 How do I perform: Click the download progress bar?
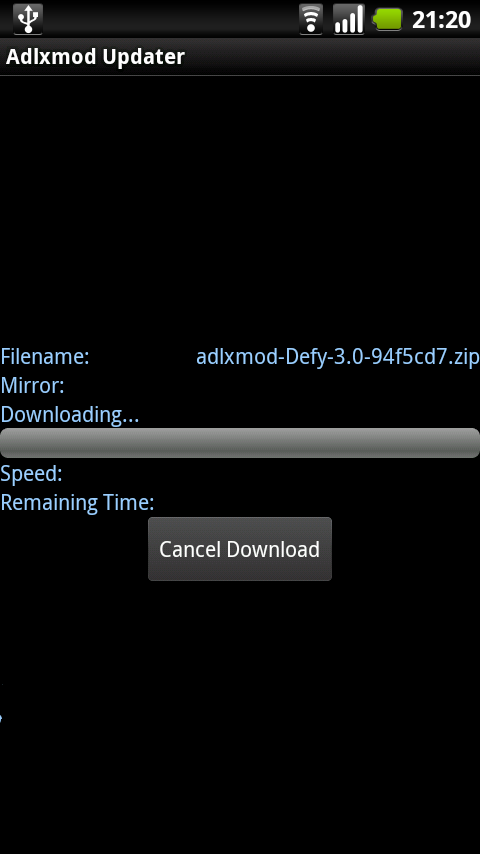[x=240, y=443]
